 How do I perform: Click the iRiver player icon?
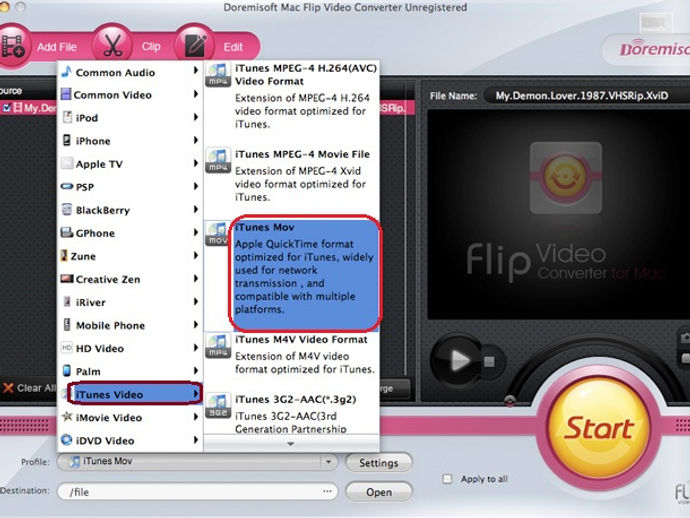click(67, 301)
